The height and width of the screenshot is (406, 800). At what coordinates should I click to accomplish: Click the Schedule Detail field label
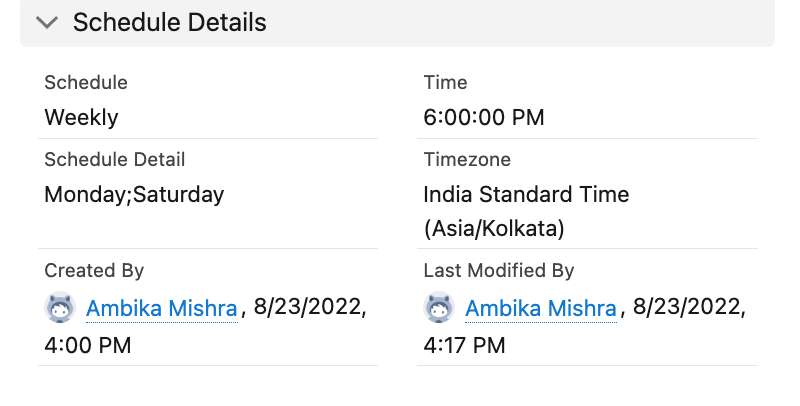(x=114, y=159)
